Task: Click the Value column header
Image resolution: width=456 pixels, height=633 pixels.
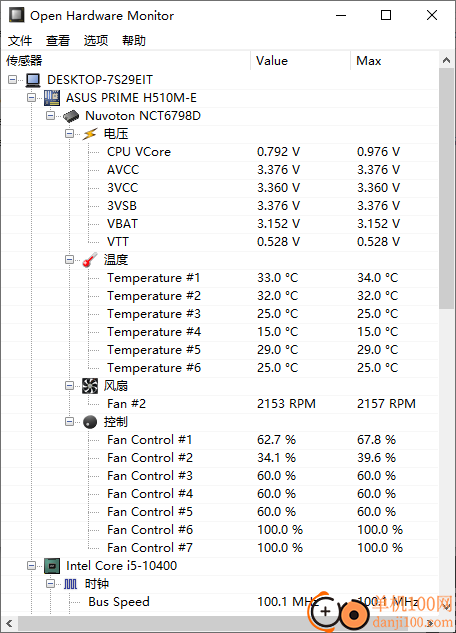Action: click(301, 61)
